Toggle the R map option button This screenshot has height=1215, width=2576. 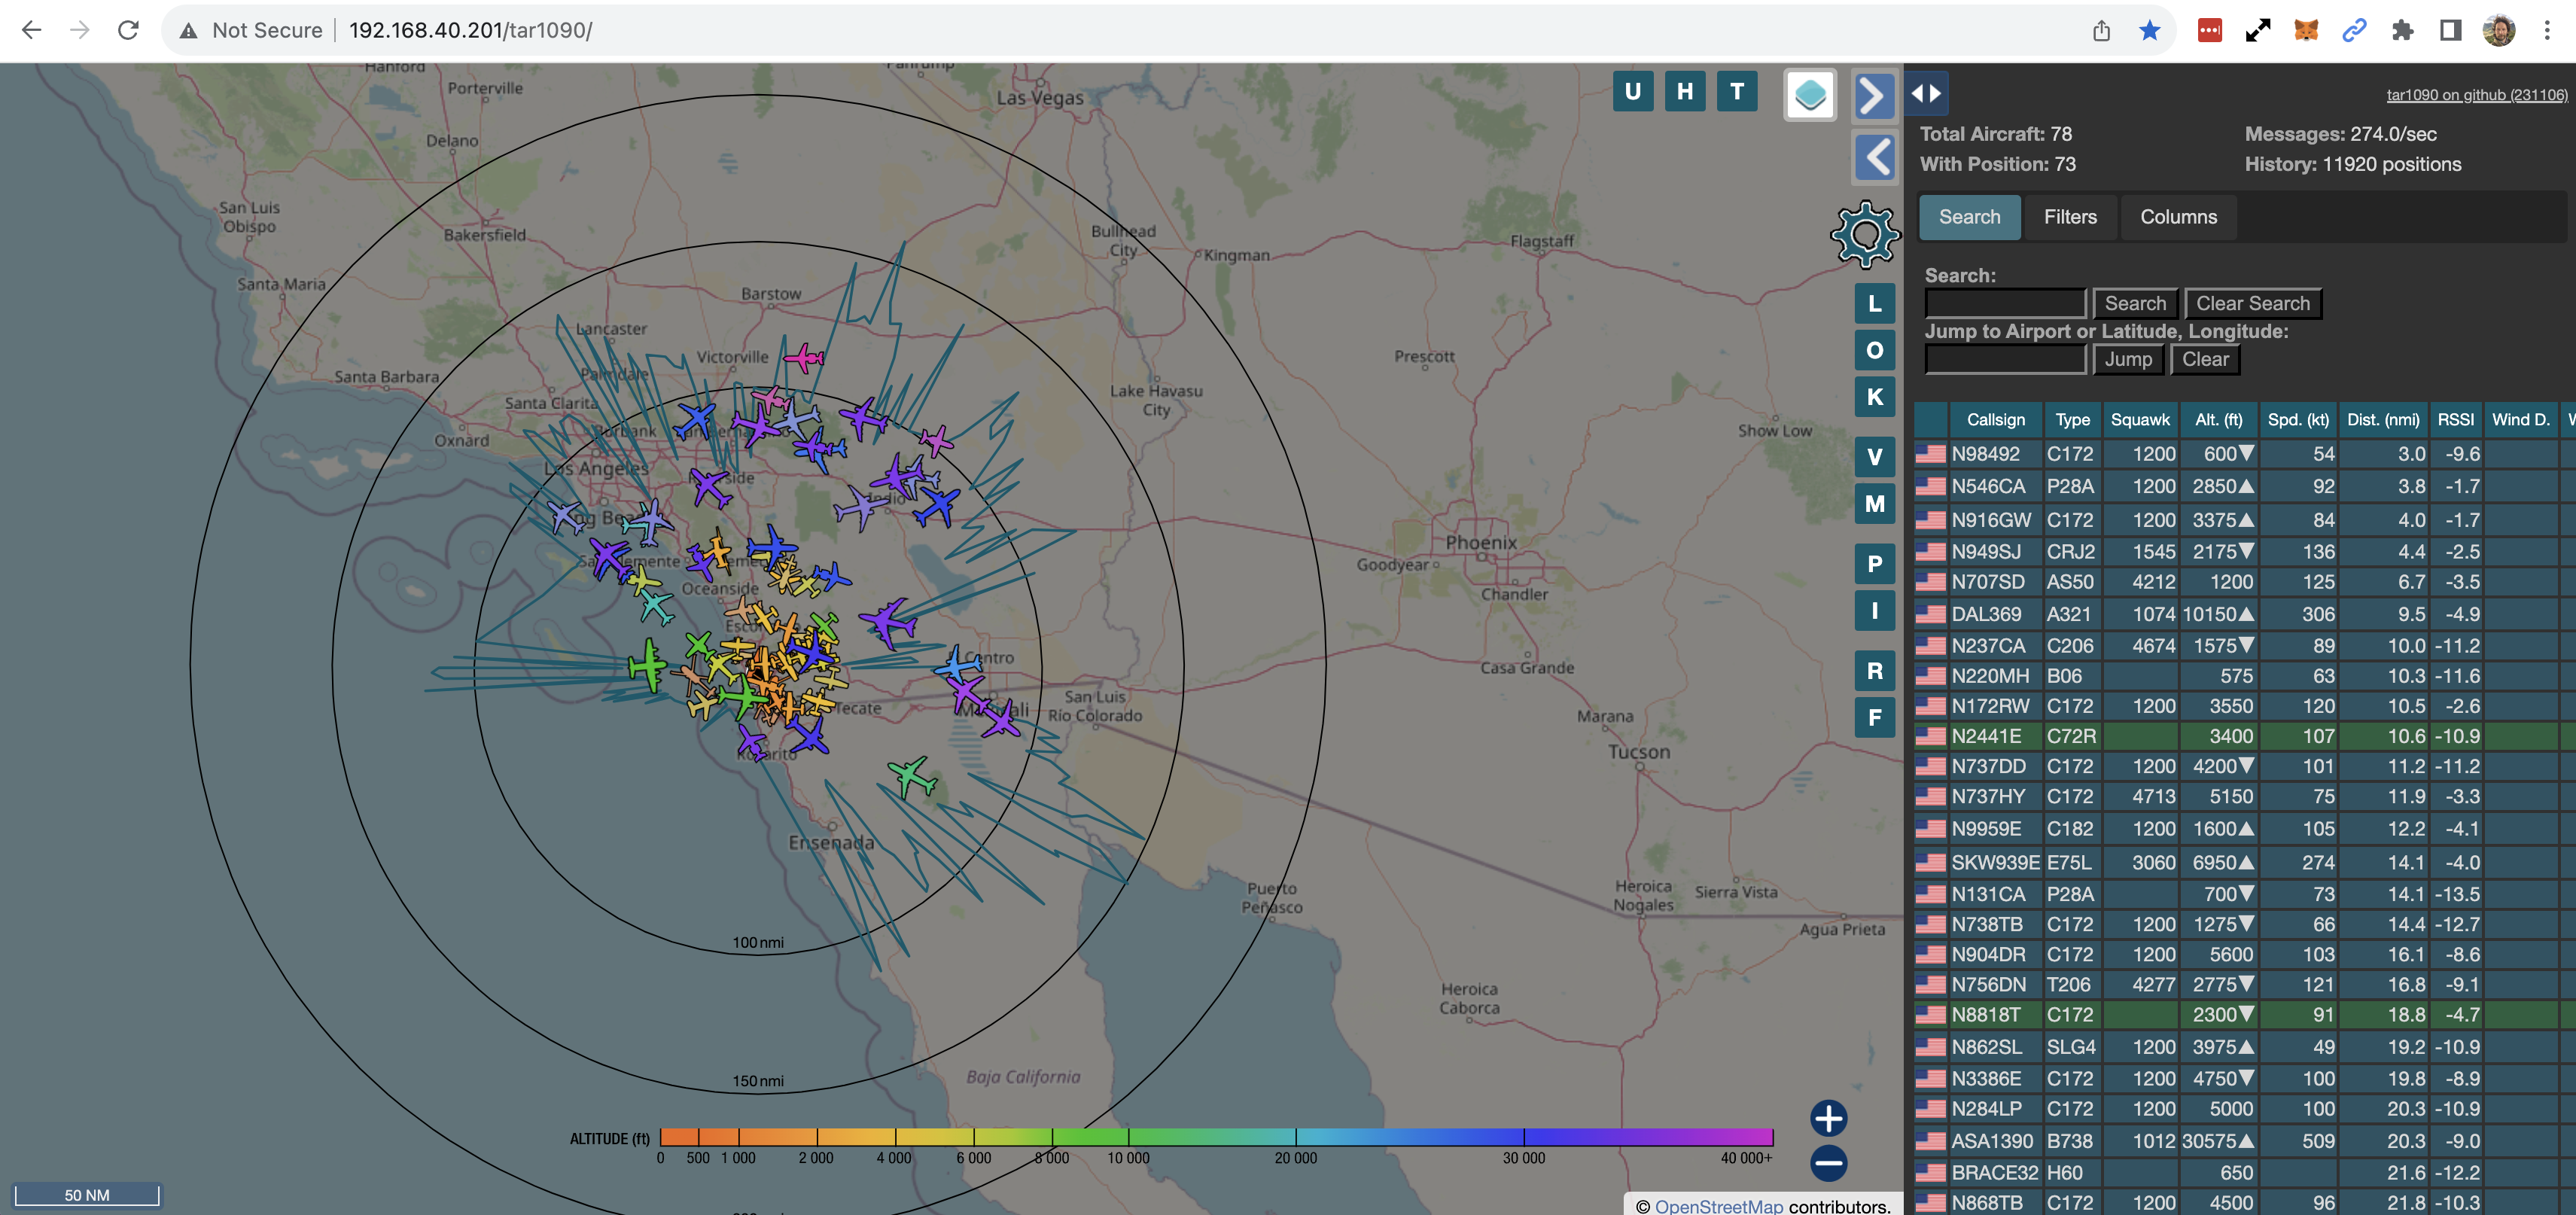coord(1874,671)
